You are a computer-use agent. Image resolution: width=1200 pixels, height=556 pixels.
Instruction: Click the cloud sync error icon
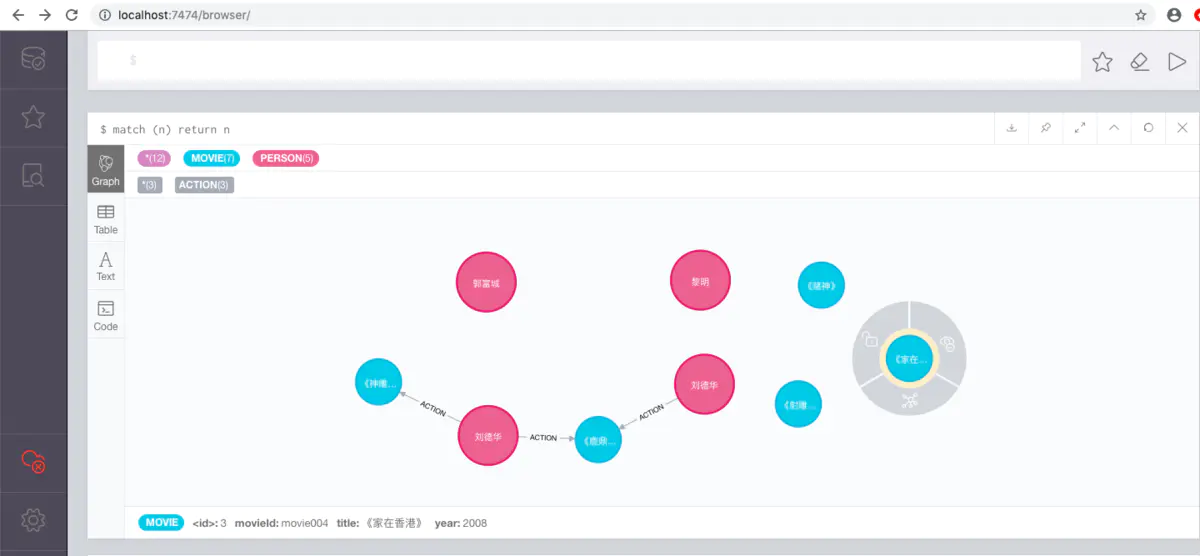(x=33, y=462)
